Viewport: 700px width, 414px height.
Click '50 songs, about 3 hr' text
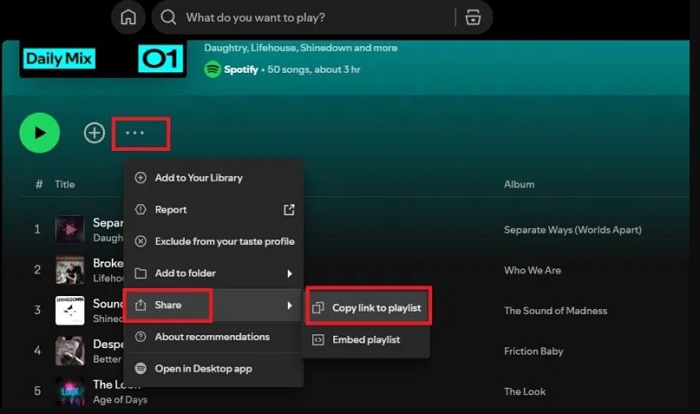coord(313,70)
